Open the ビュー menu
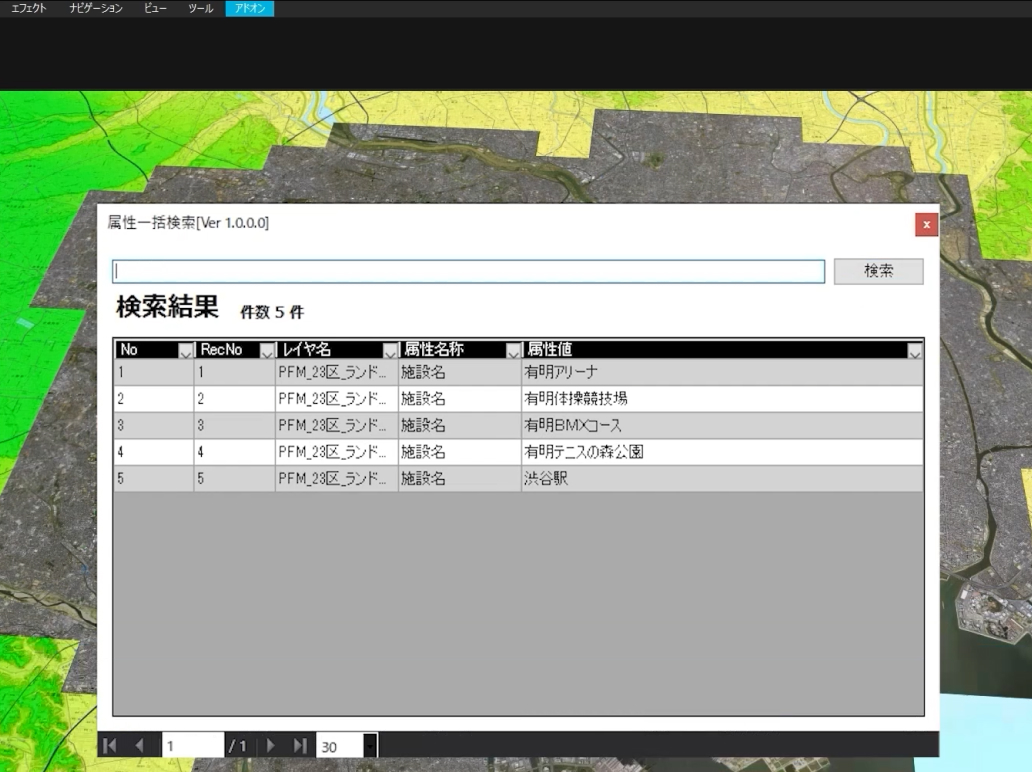Image resolution: width=1032 pixels, height=772 pixels. [x=157, y=7]
